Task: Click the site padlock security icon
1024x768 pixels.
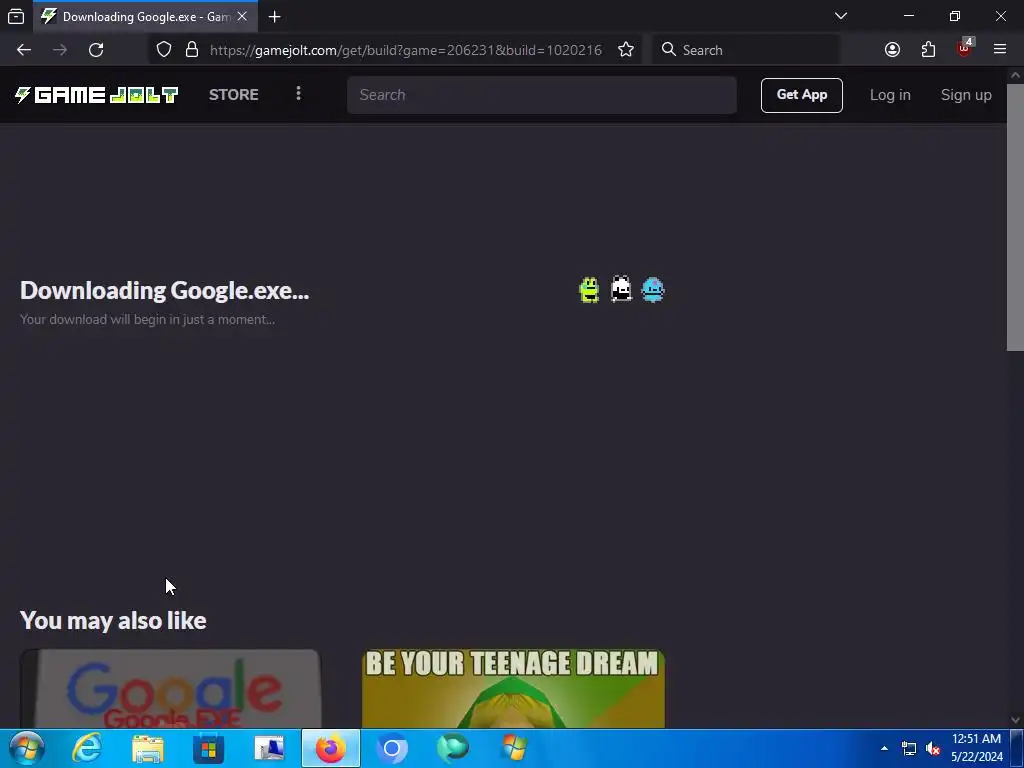Action: pos(191,50)
